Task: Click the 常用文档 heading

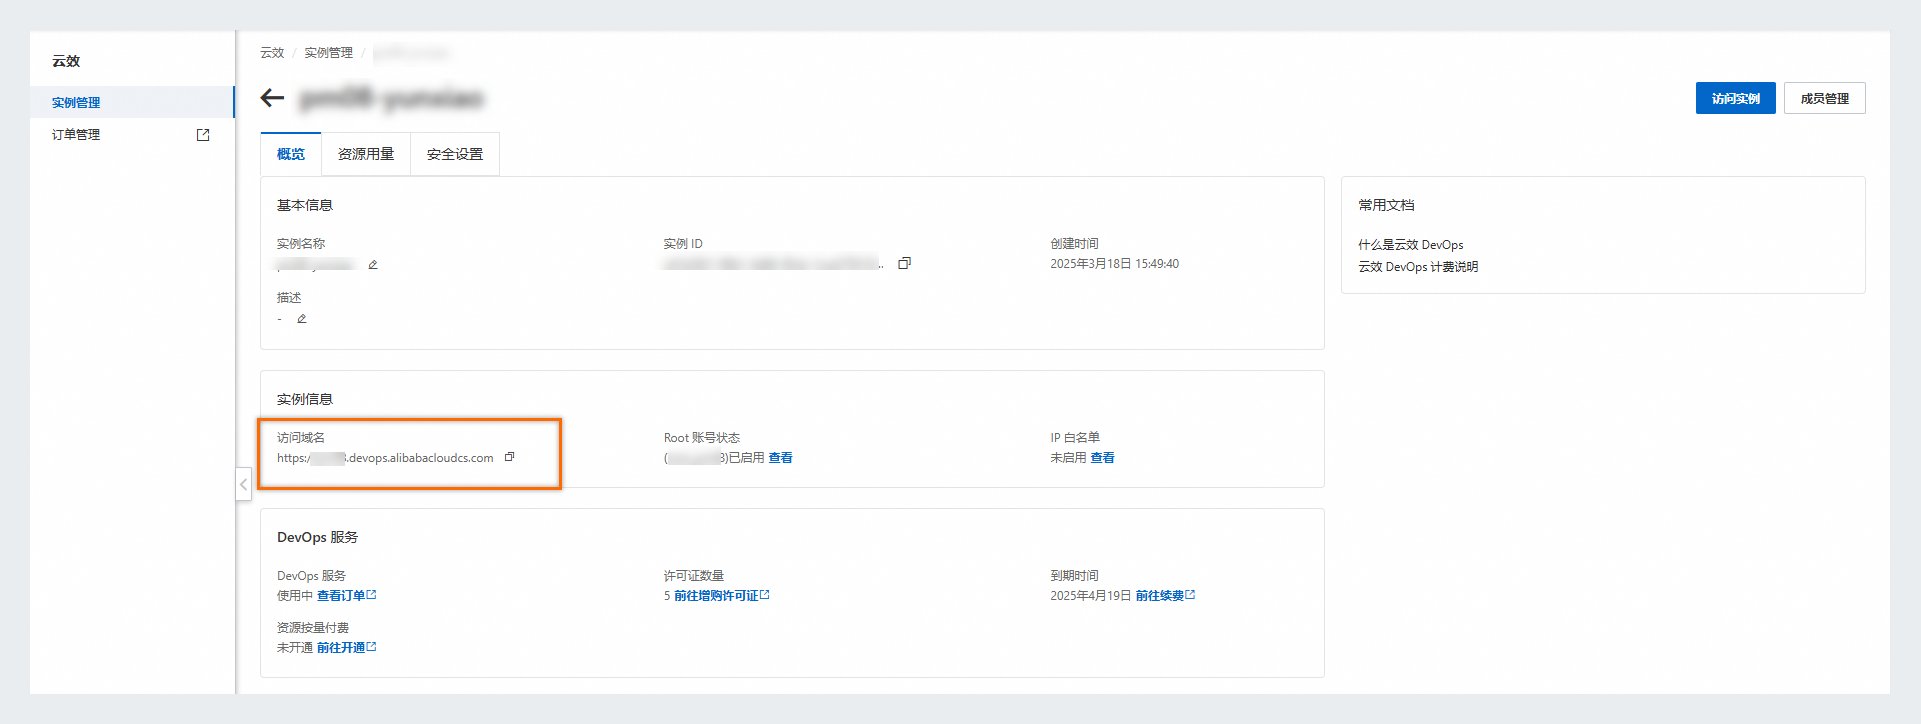Action: [1386, 205]
